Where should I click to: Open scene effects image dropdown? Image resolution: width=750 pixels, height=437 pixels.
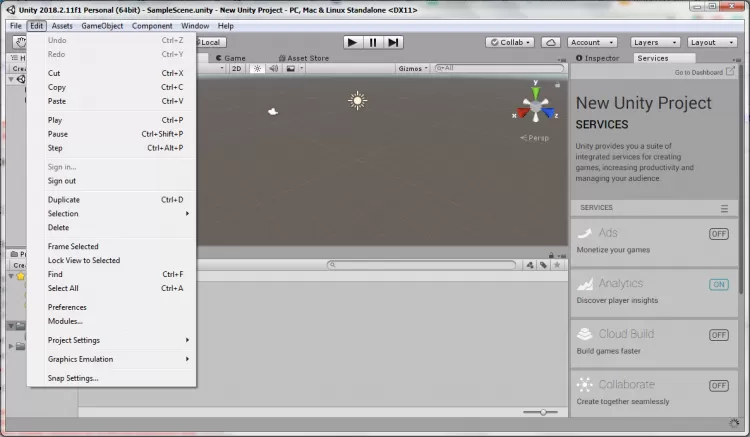click(294, 68)
